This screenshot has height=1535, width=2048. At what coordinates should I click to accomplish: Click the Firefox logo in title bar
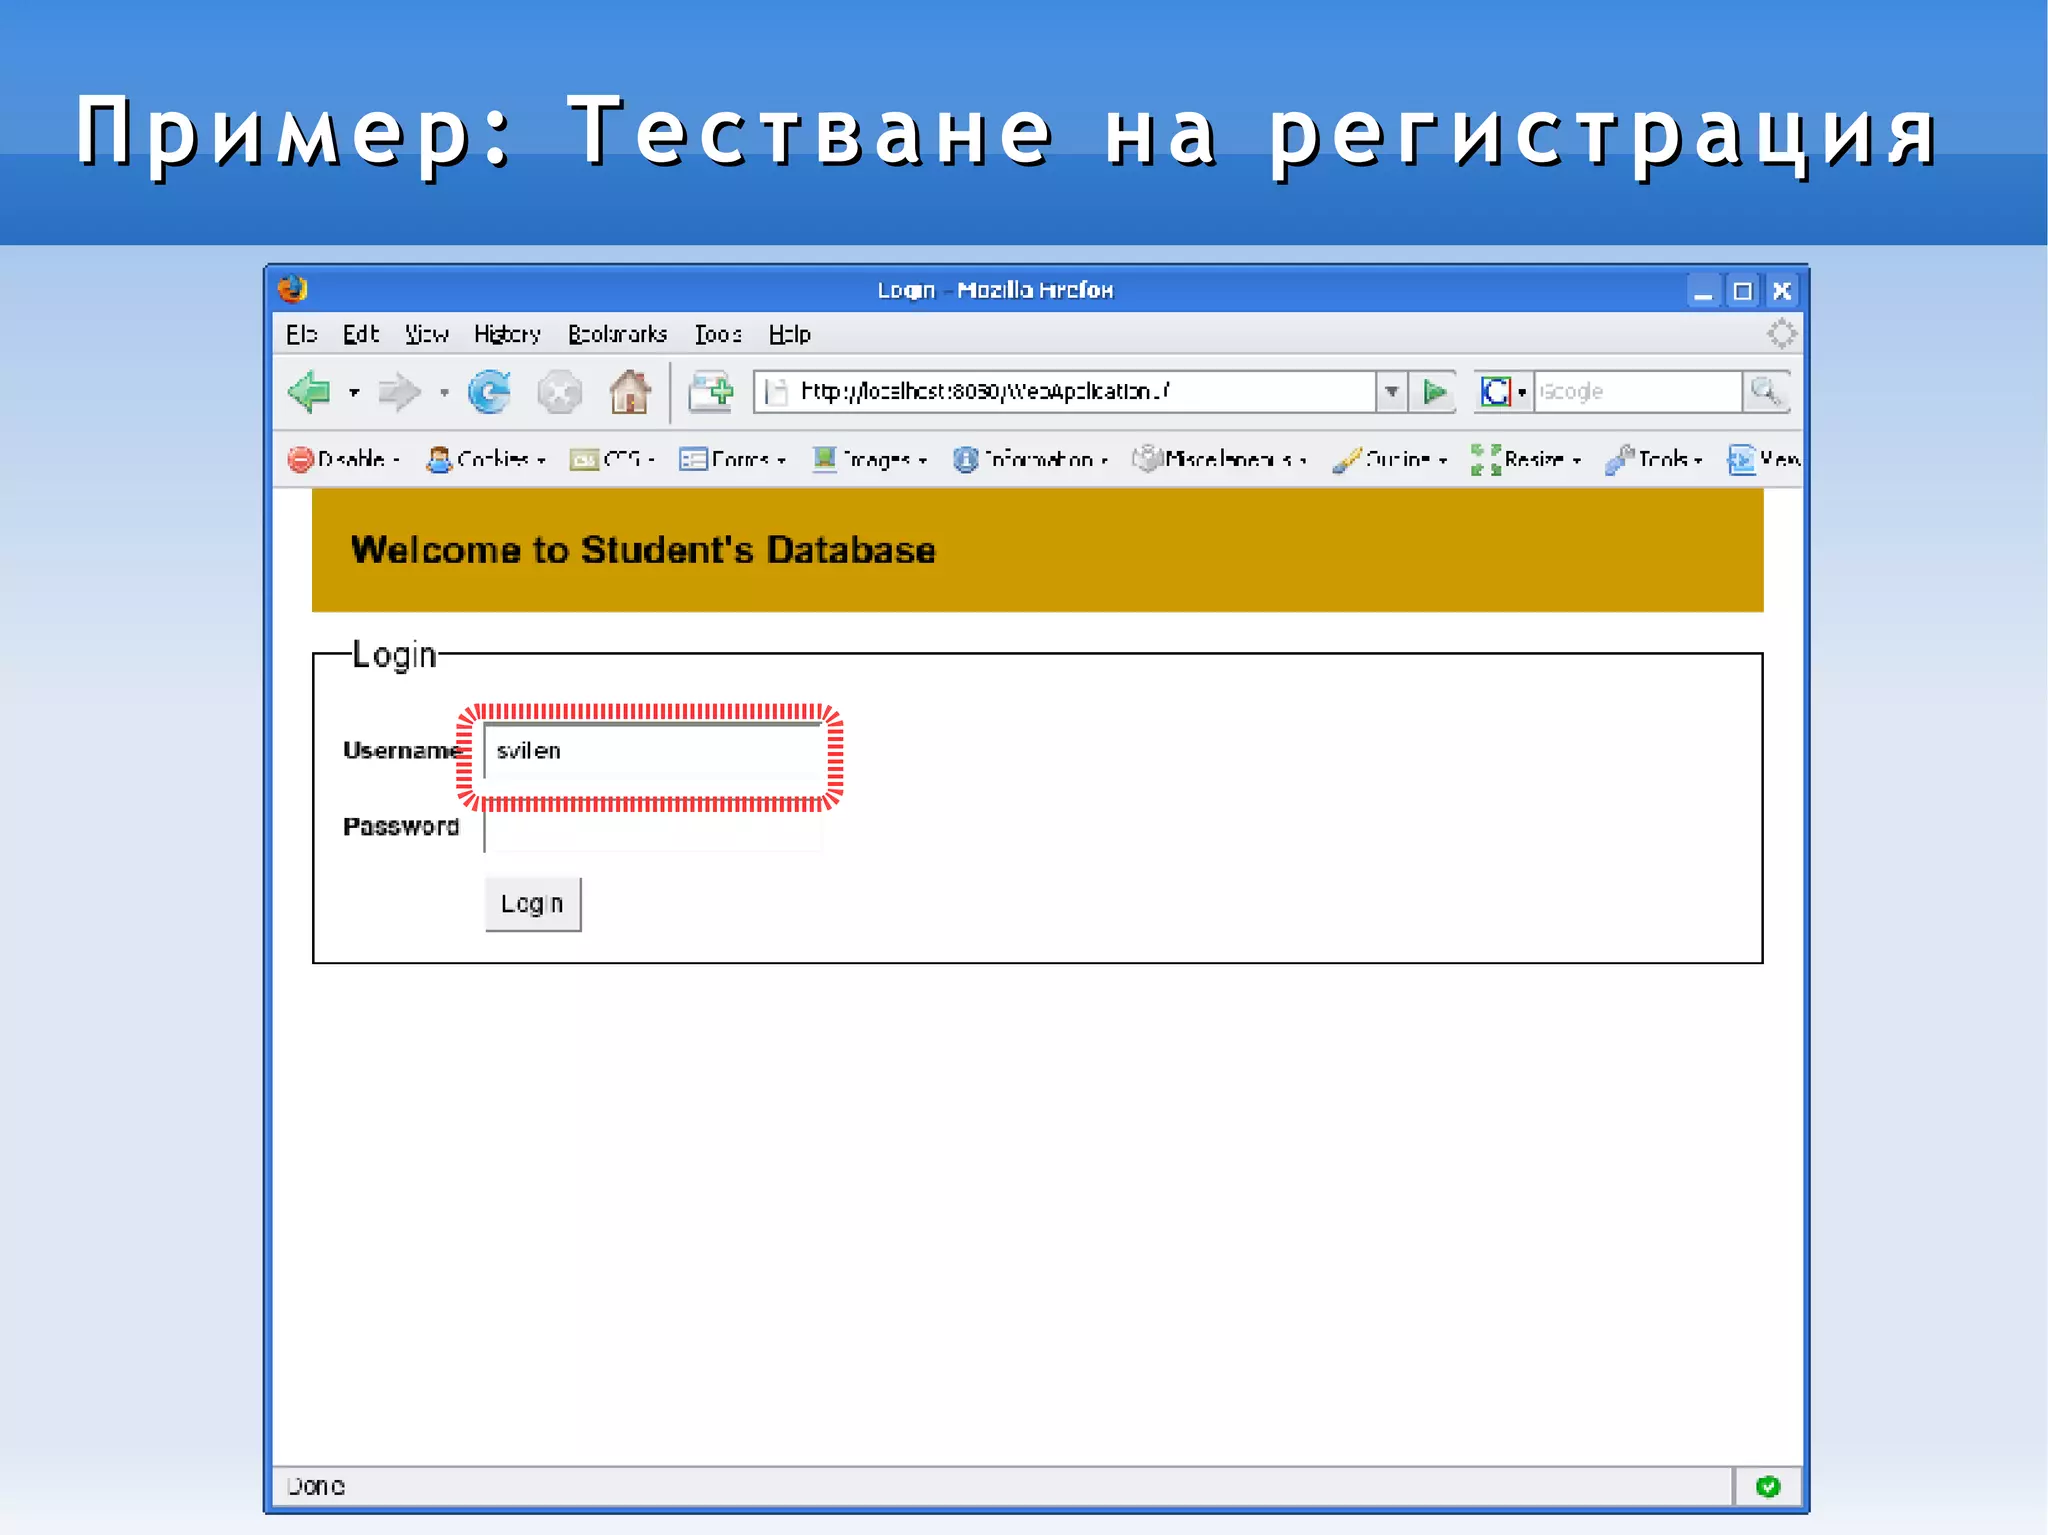click(x=292, y=290)
